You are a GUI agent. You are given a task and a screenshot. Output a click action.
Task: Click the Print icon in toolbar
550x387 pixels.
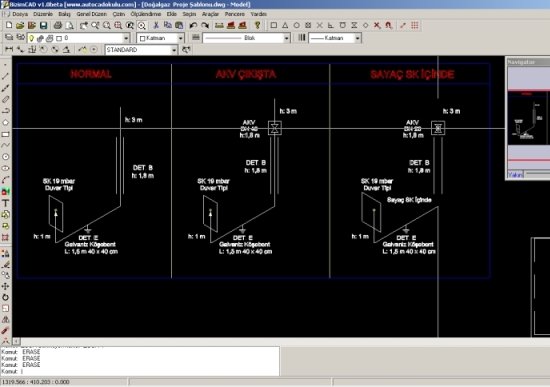pyautogui.click(x=58, y=25)
